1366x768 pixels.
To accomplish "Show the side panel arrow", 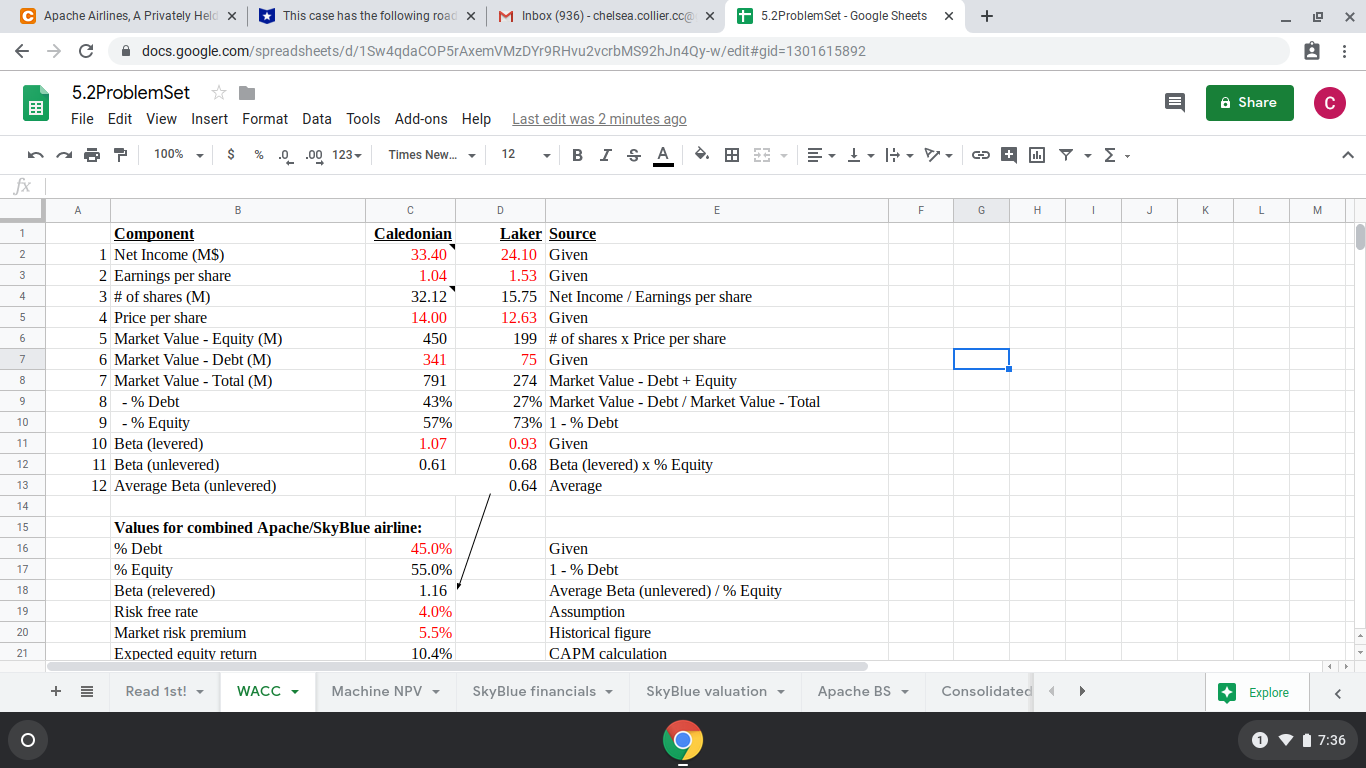I will click(x=1338, y=692).
